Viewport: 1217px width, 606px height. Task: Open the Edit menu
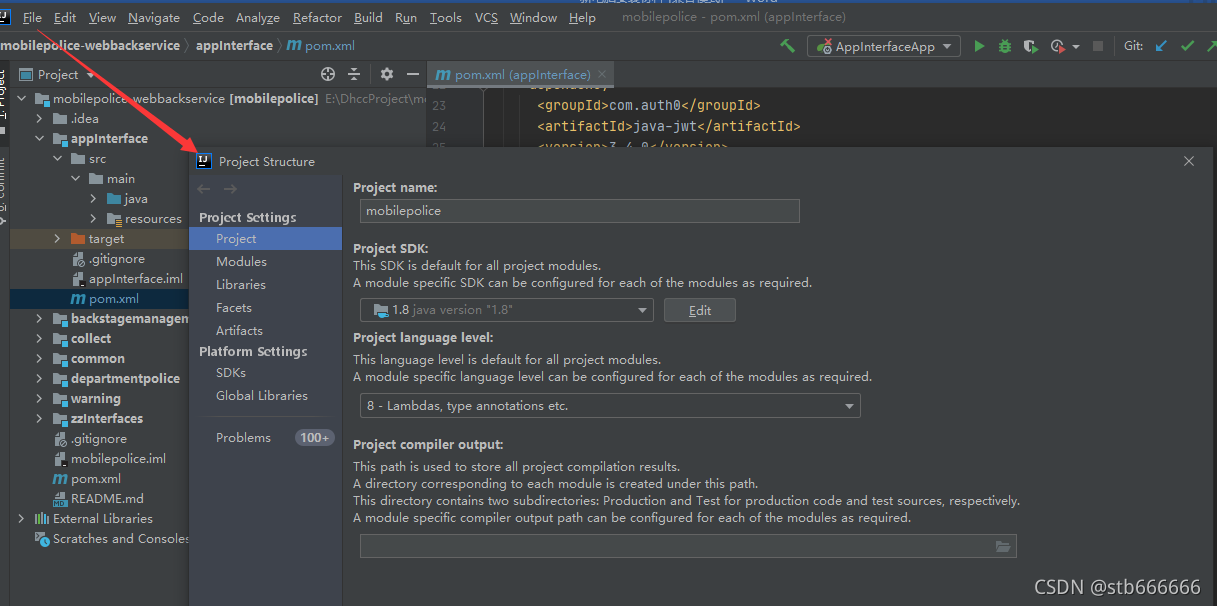pyautogui.click(x=65, y=17)
